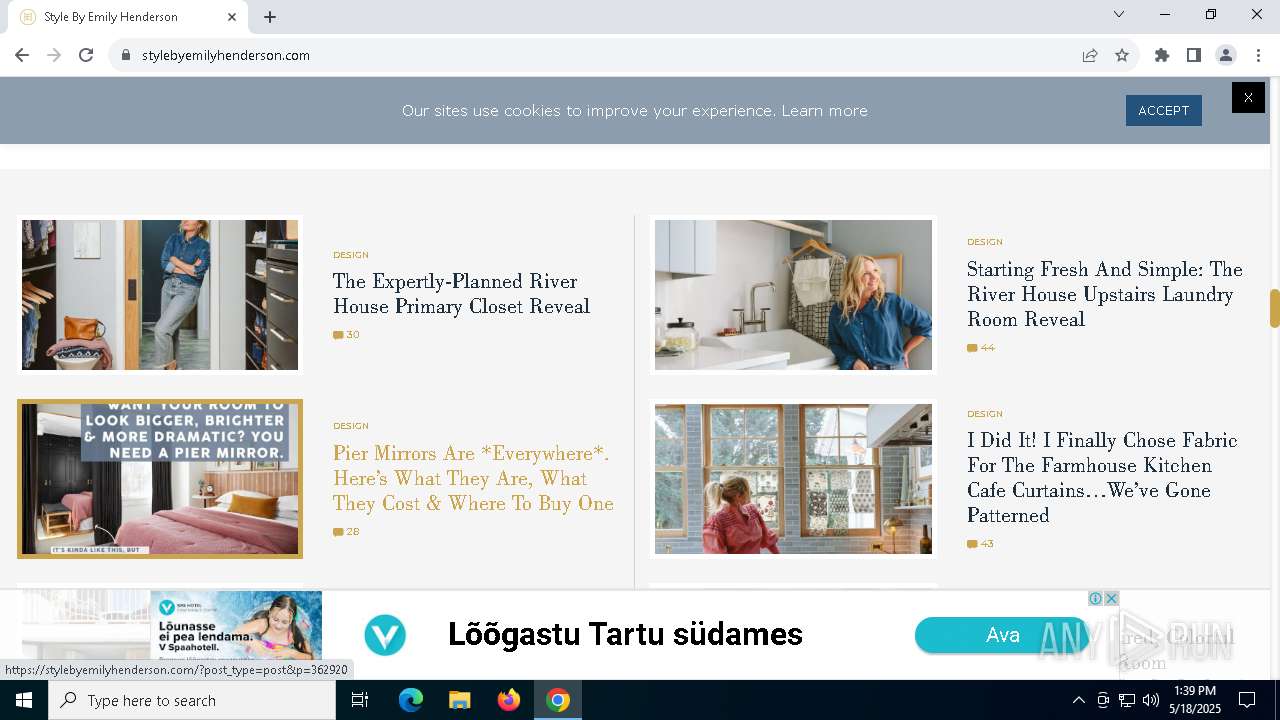This screenshot has width=1280, height=720.
Task: Switch to Chrome on the taskbar
Action: (558, 700)
